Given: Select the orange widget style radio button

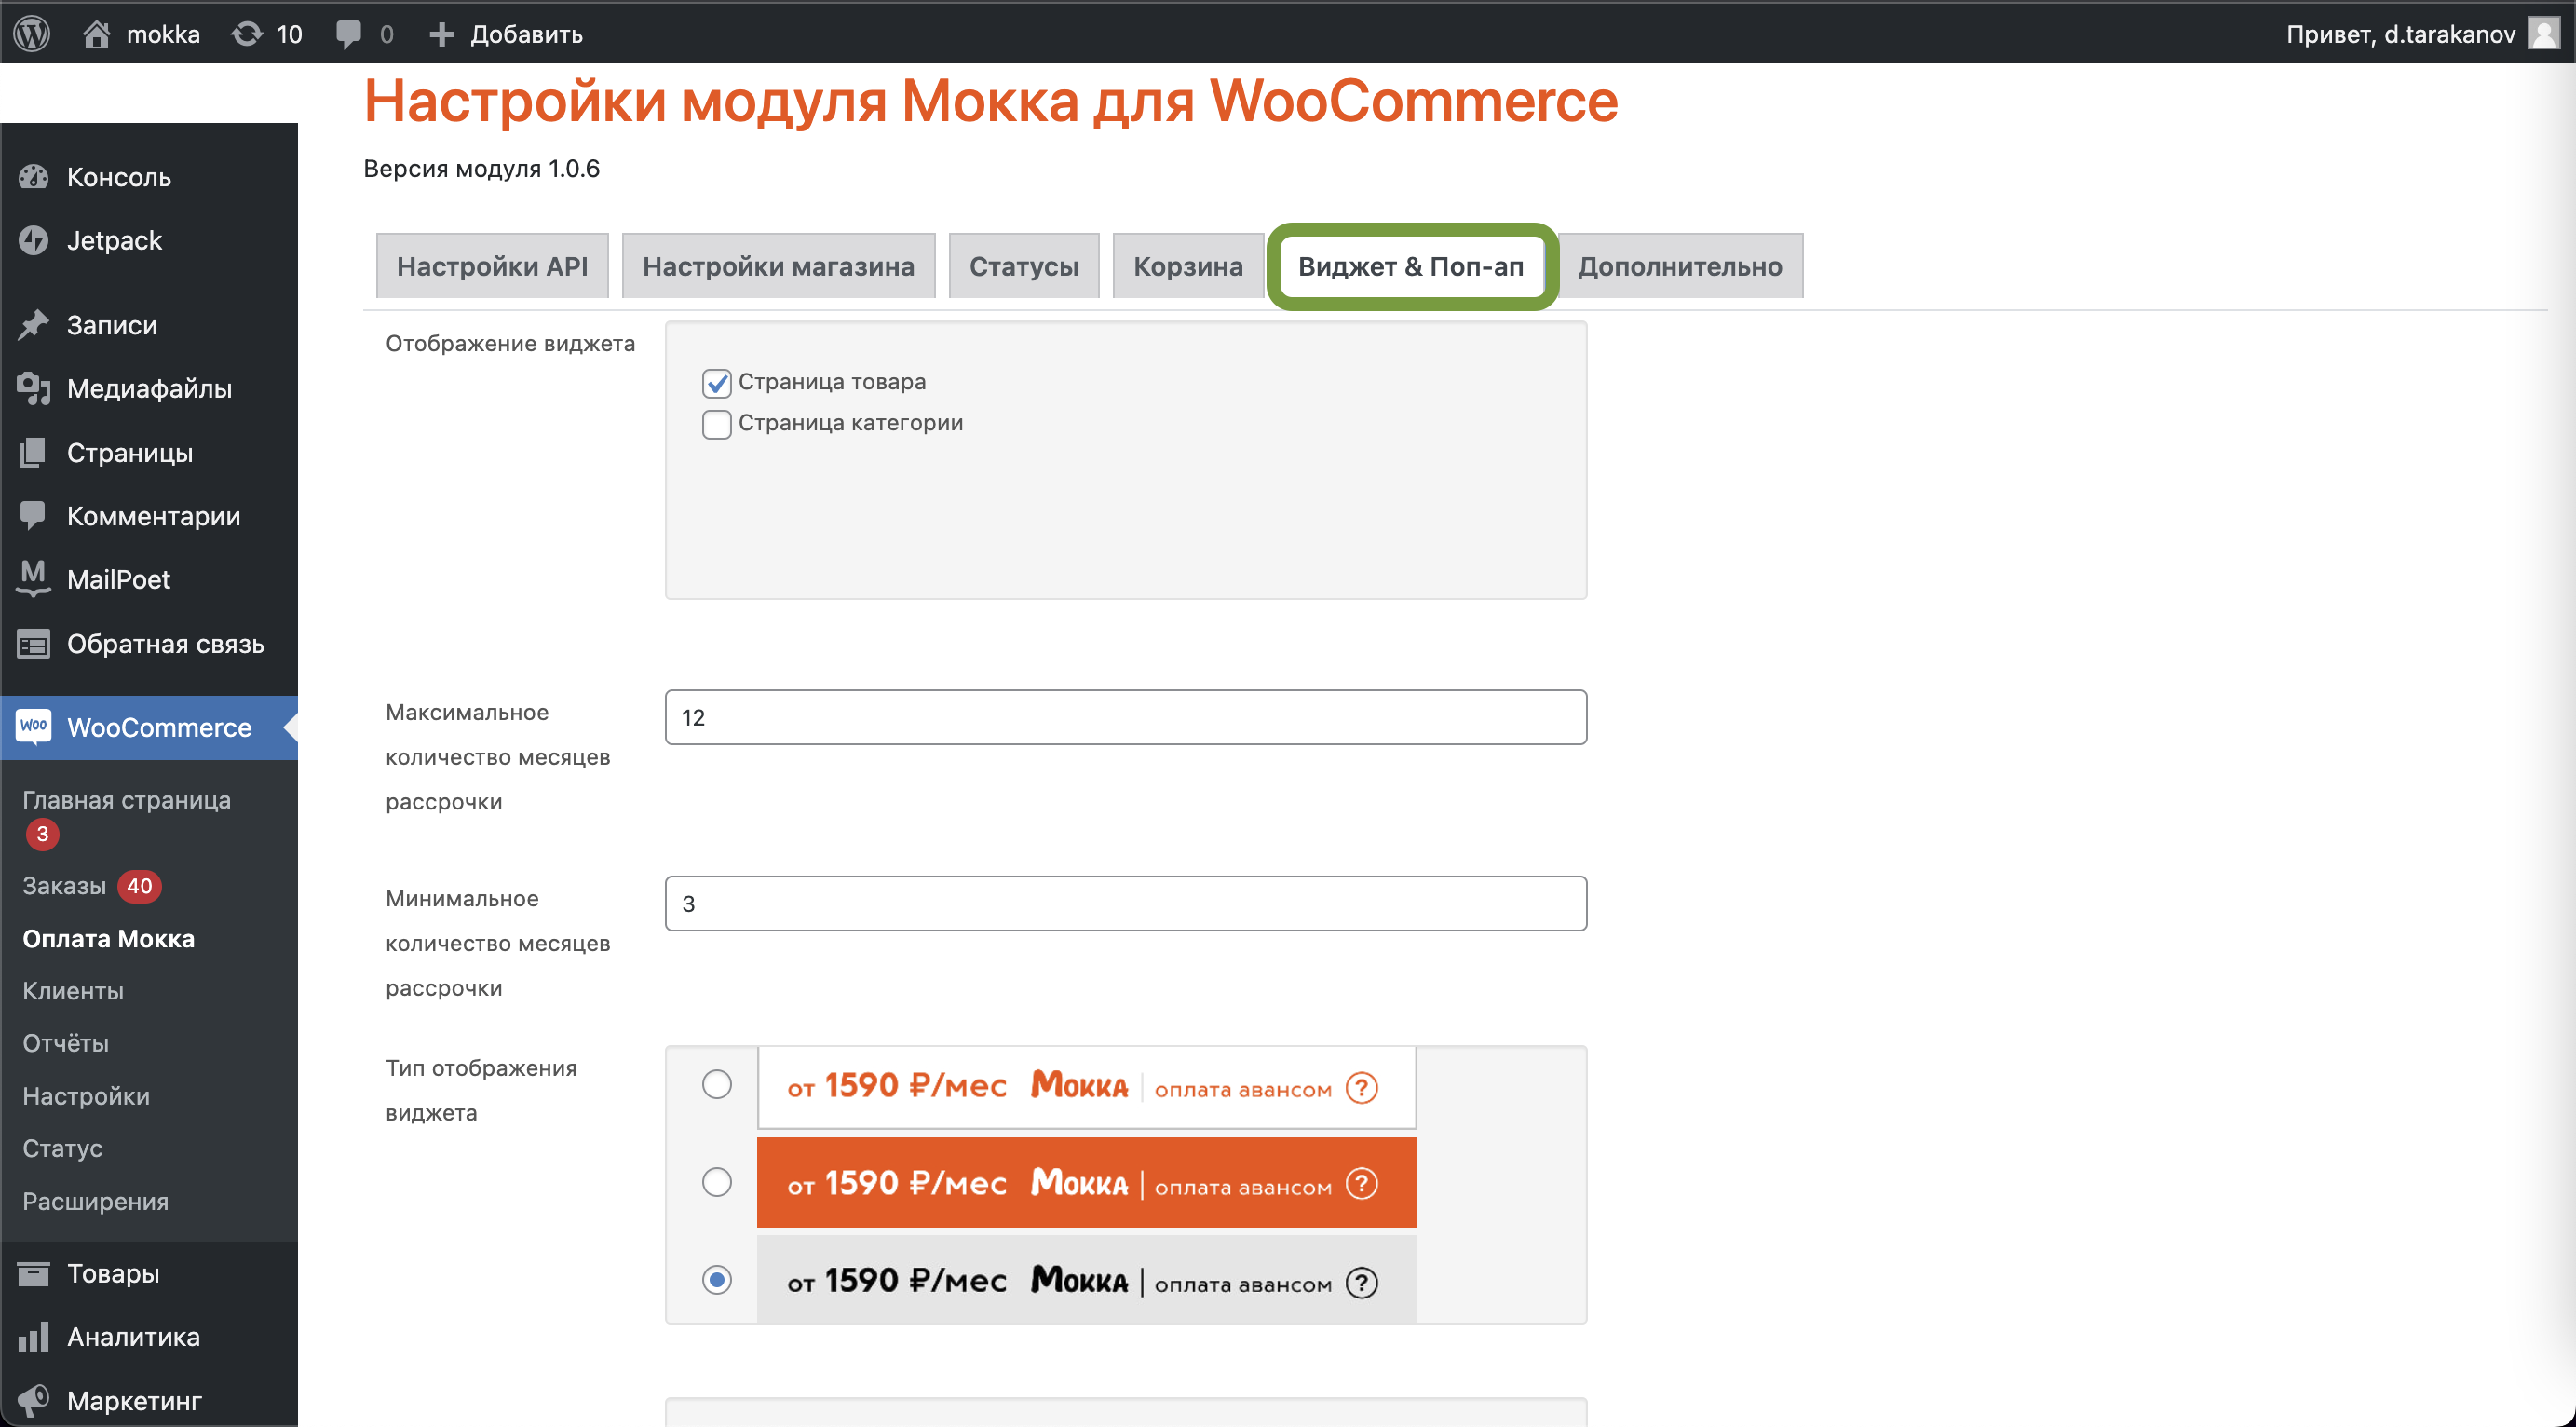Looking at the screenshot, I should tap(717, 1182).
